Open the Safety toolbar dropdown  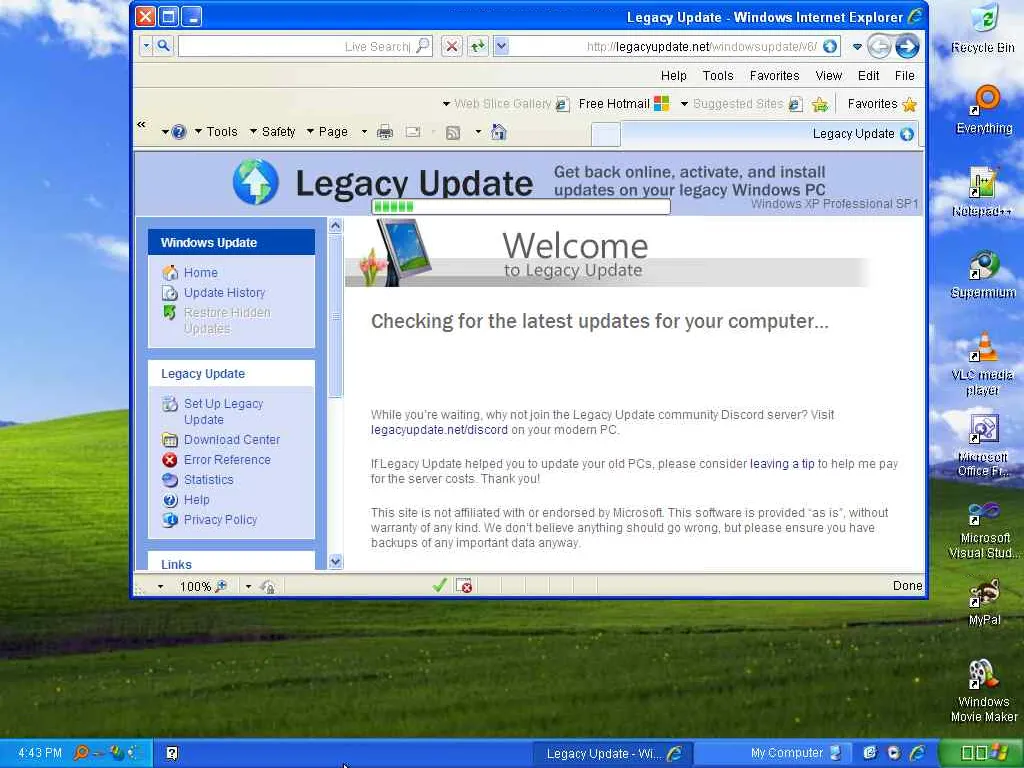(x=273, y=132)
